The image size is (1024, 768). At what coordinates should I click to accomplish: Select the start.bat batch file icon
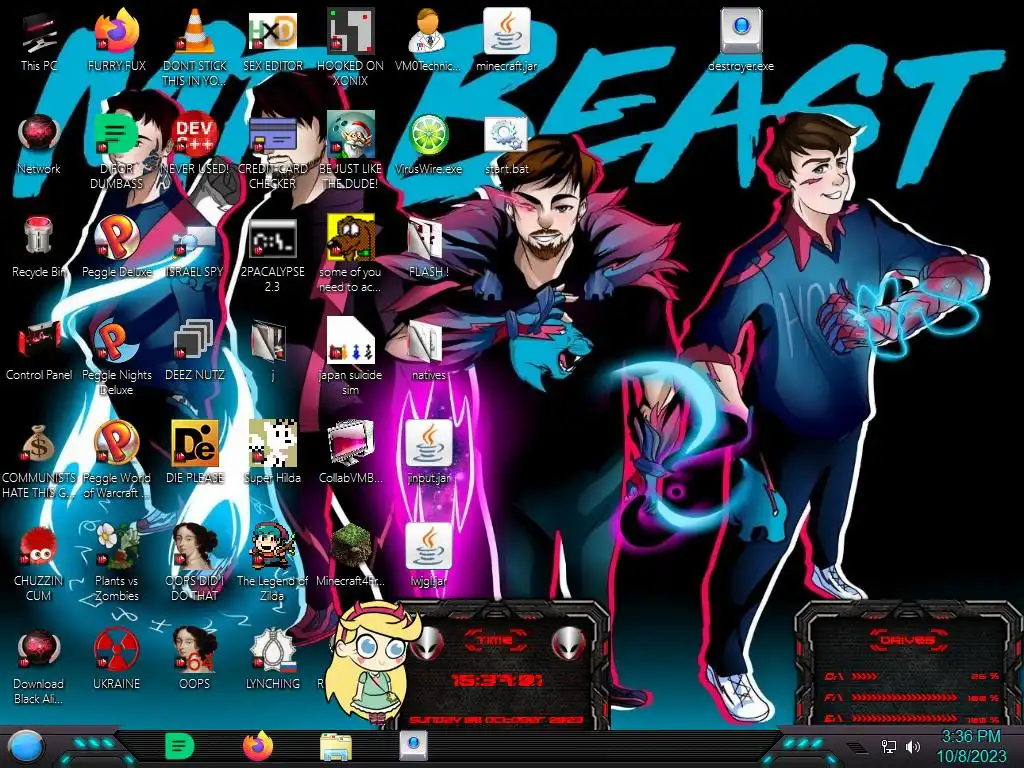pos(506,144)
